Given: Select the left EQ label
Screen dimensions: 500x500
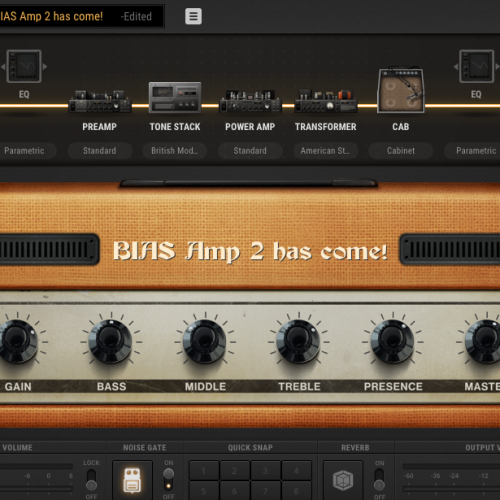Looking at the screenshot, I should point(24,94).
